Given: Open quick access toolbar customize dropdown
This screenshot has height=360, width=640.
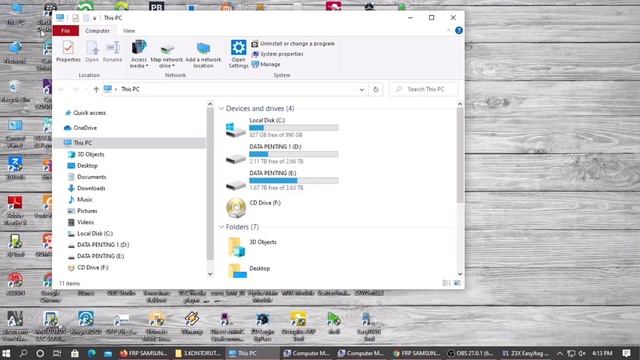Looking at the screenshot, I should (x=95, y=18).
